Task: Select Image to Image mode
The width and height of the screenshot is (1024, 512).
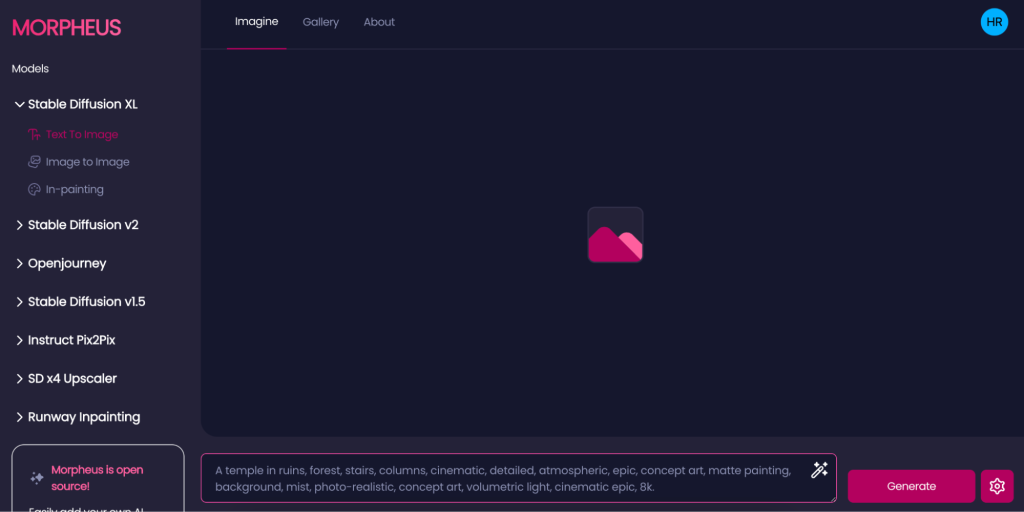Action: [x=88, y=162]
